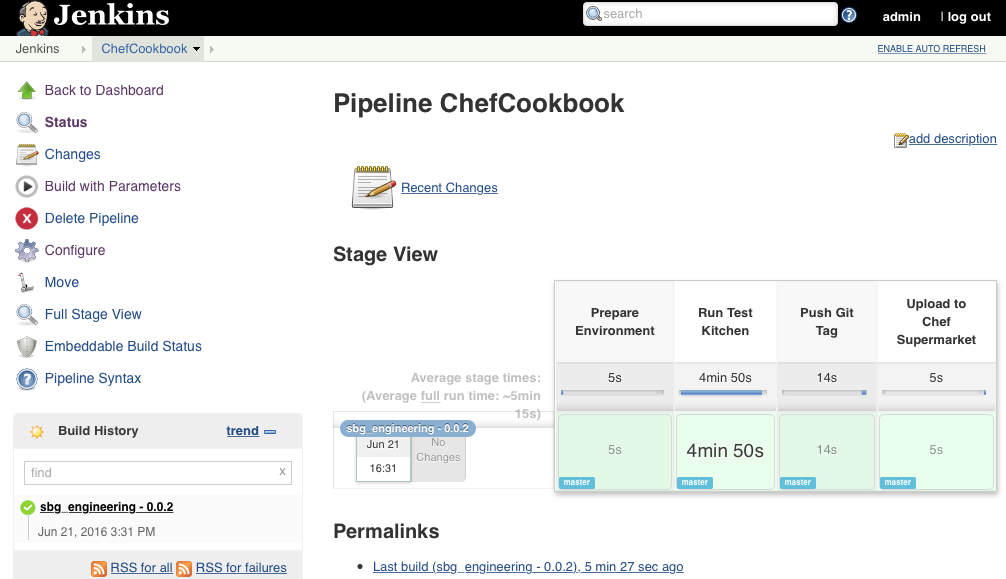Click the RSS for all feed icon

click(99, 569)
